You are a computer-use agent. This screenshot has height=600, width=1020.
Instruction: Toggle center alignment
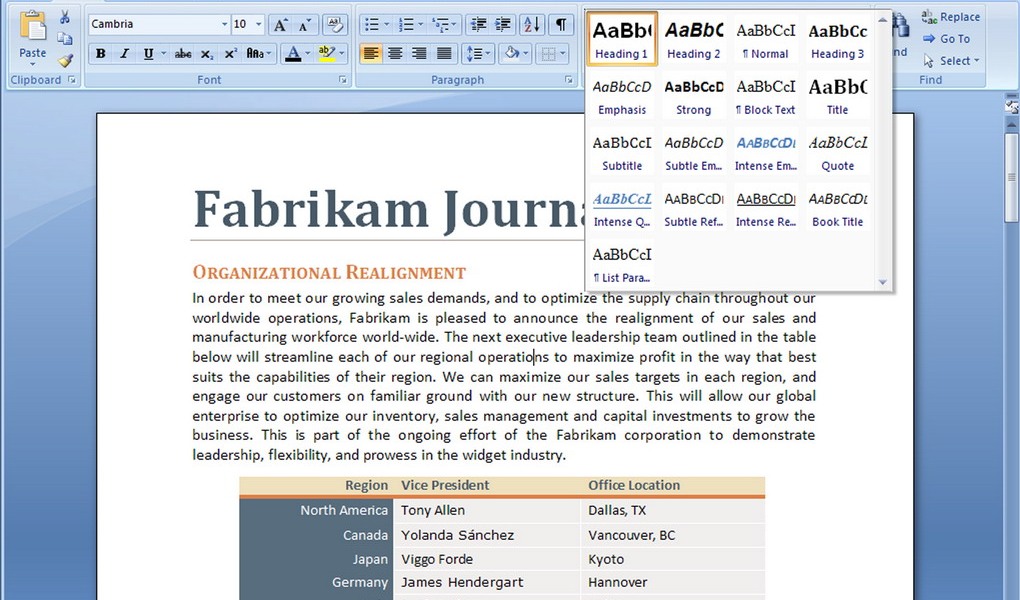click(x=395, y=53)
